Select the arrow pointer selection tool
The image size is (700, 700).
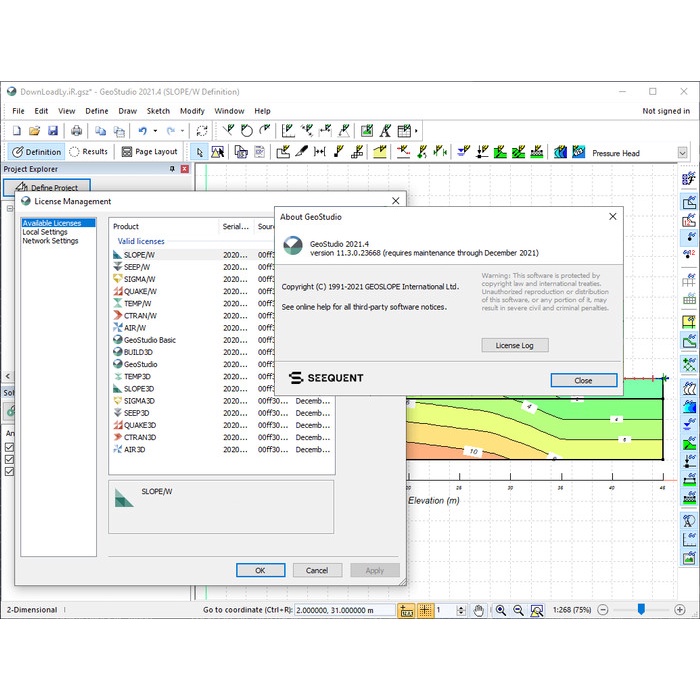coord(199,152)
